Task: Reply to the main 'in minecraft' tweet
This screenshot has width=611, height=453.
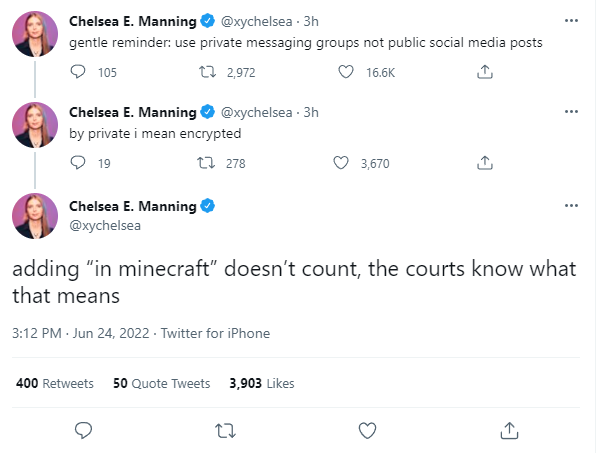Action: tap(85, 430)
